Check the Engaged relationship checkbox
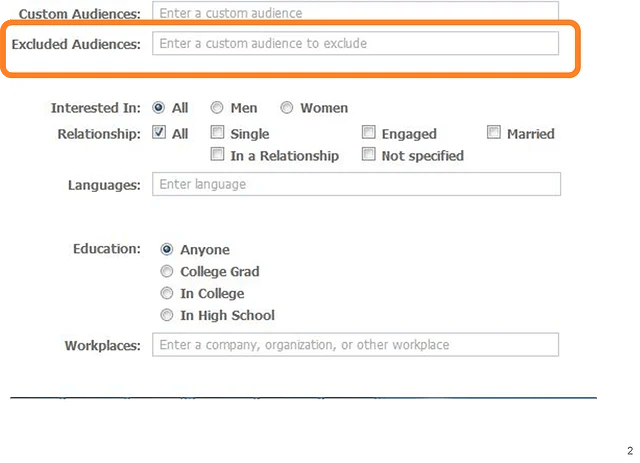 point(369,132)
